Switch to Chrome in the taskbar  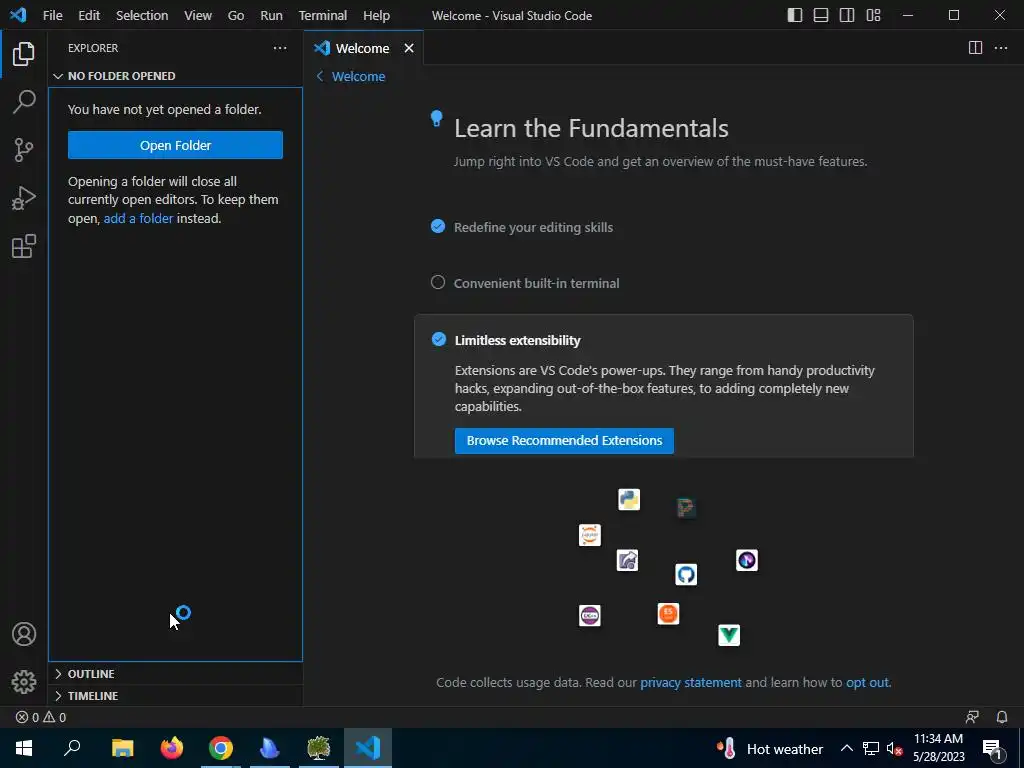pos(221,748)
